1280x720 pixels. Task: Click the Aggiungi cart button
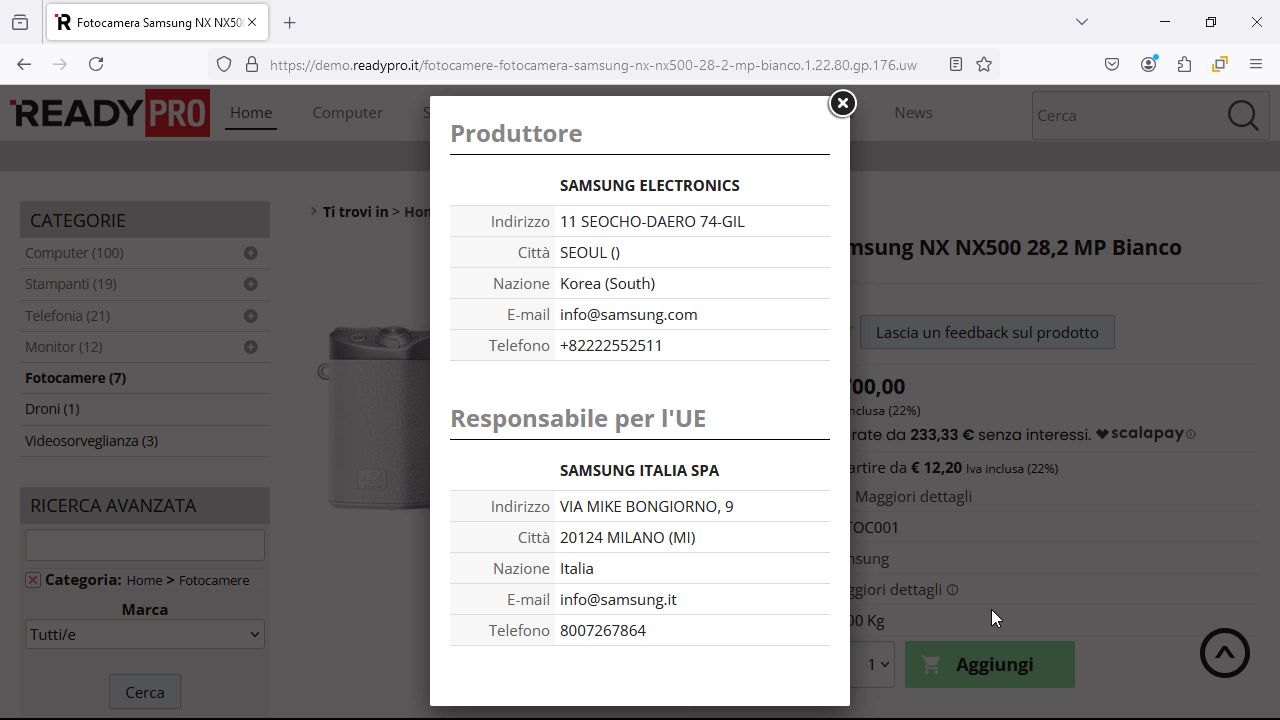click(x=990, y=664)
